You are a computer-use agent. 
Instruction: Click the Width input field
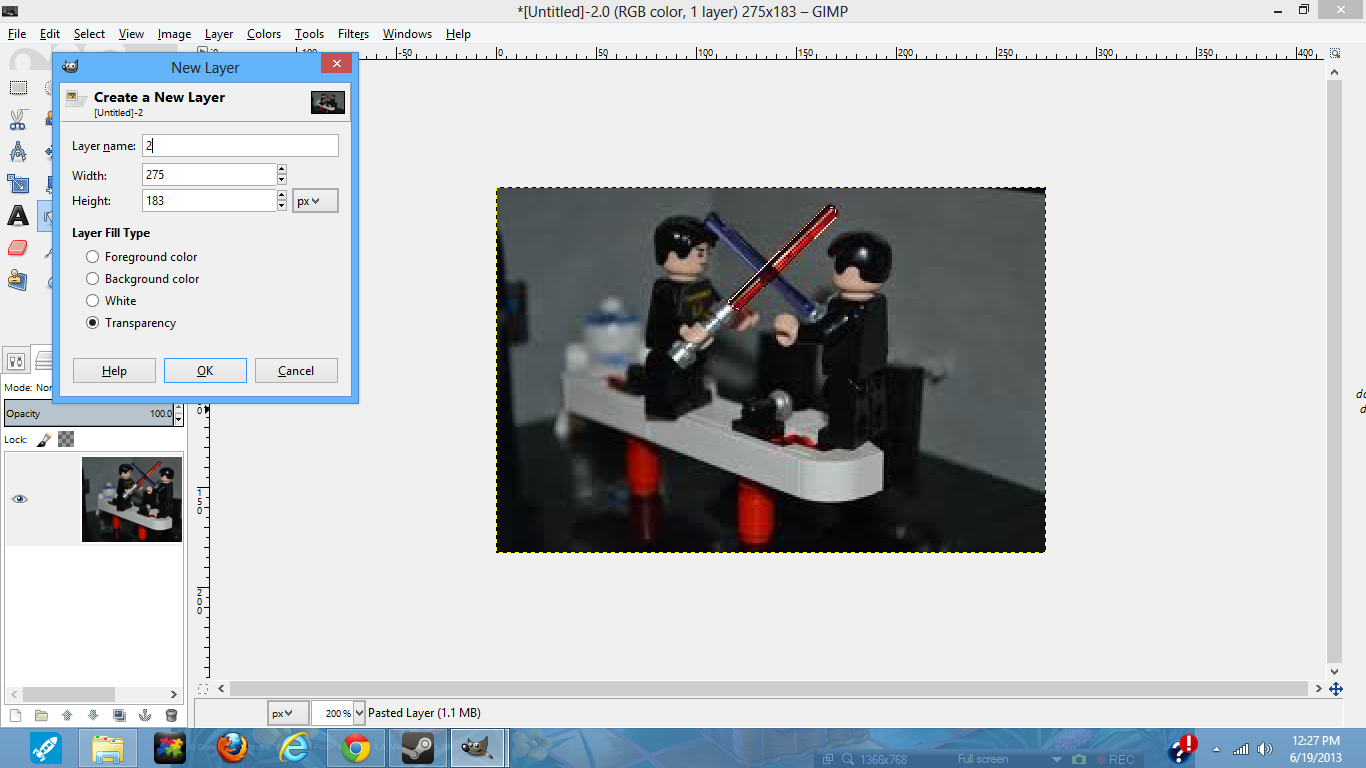[209, 175]
